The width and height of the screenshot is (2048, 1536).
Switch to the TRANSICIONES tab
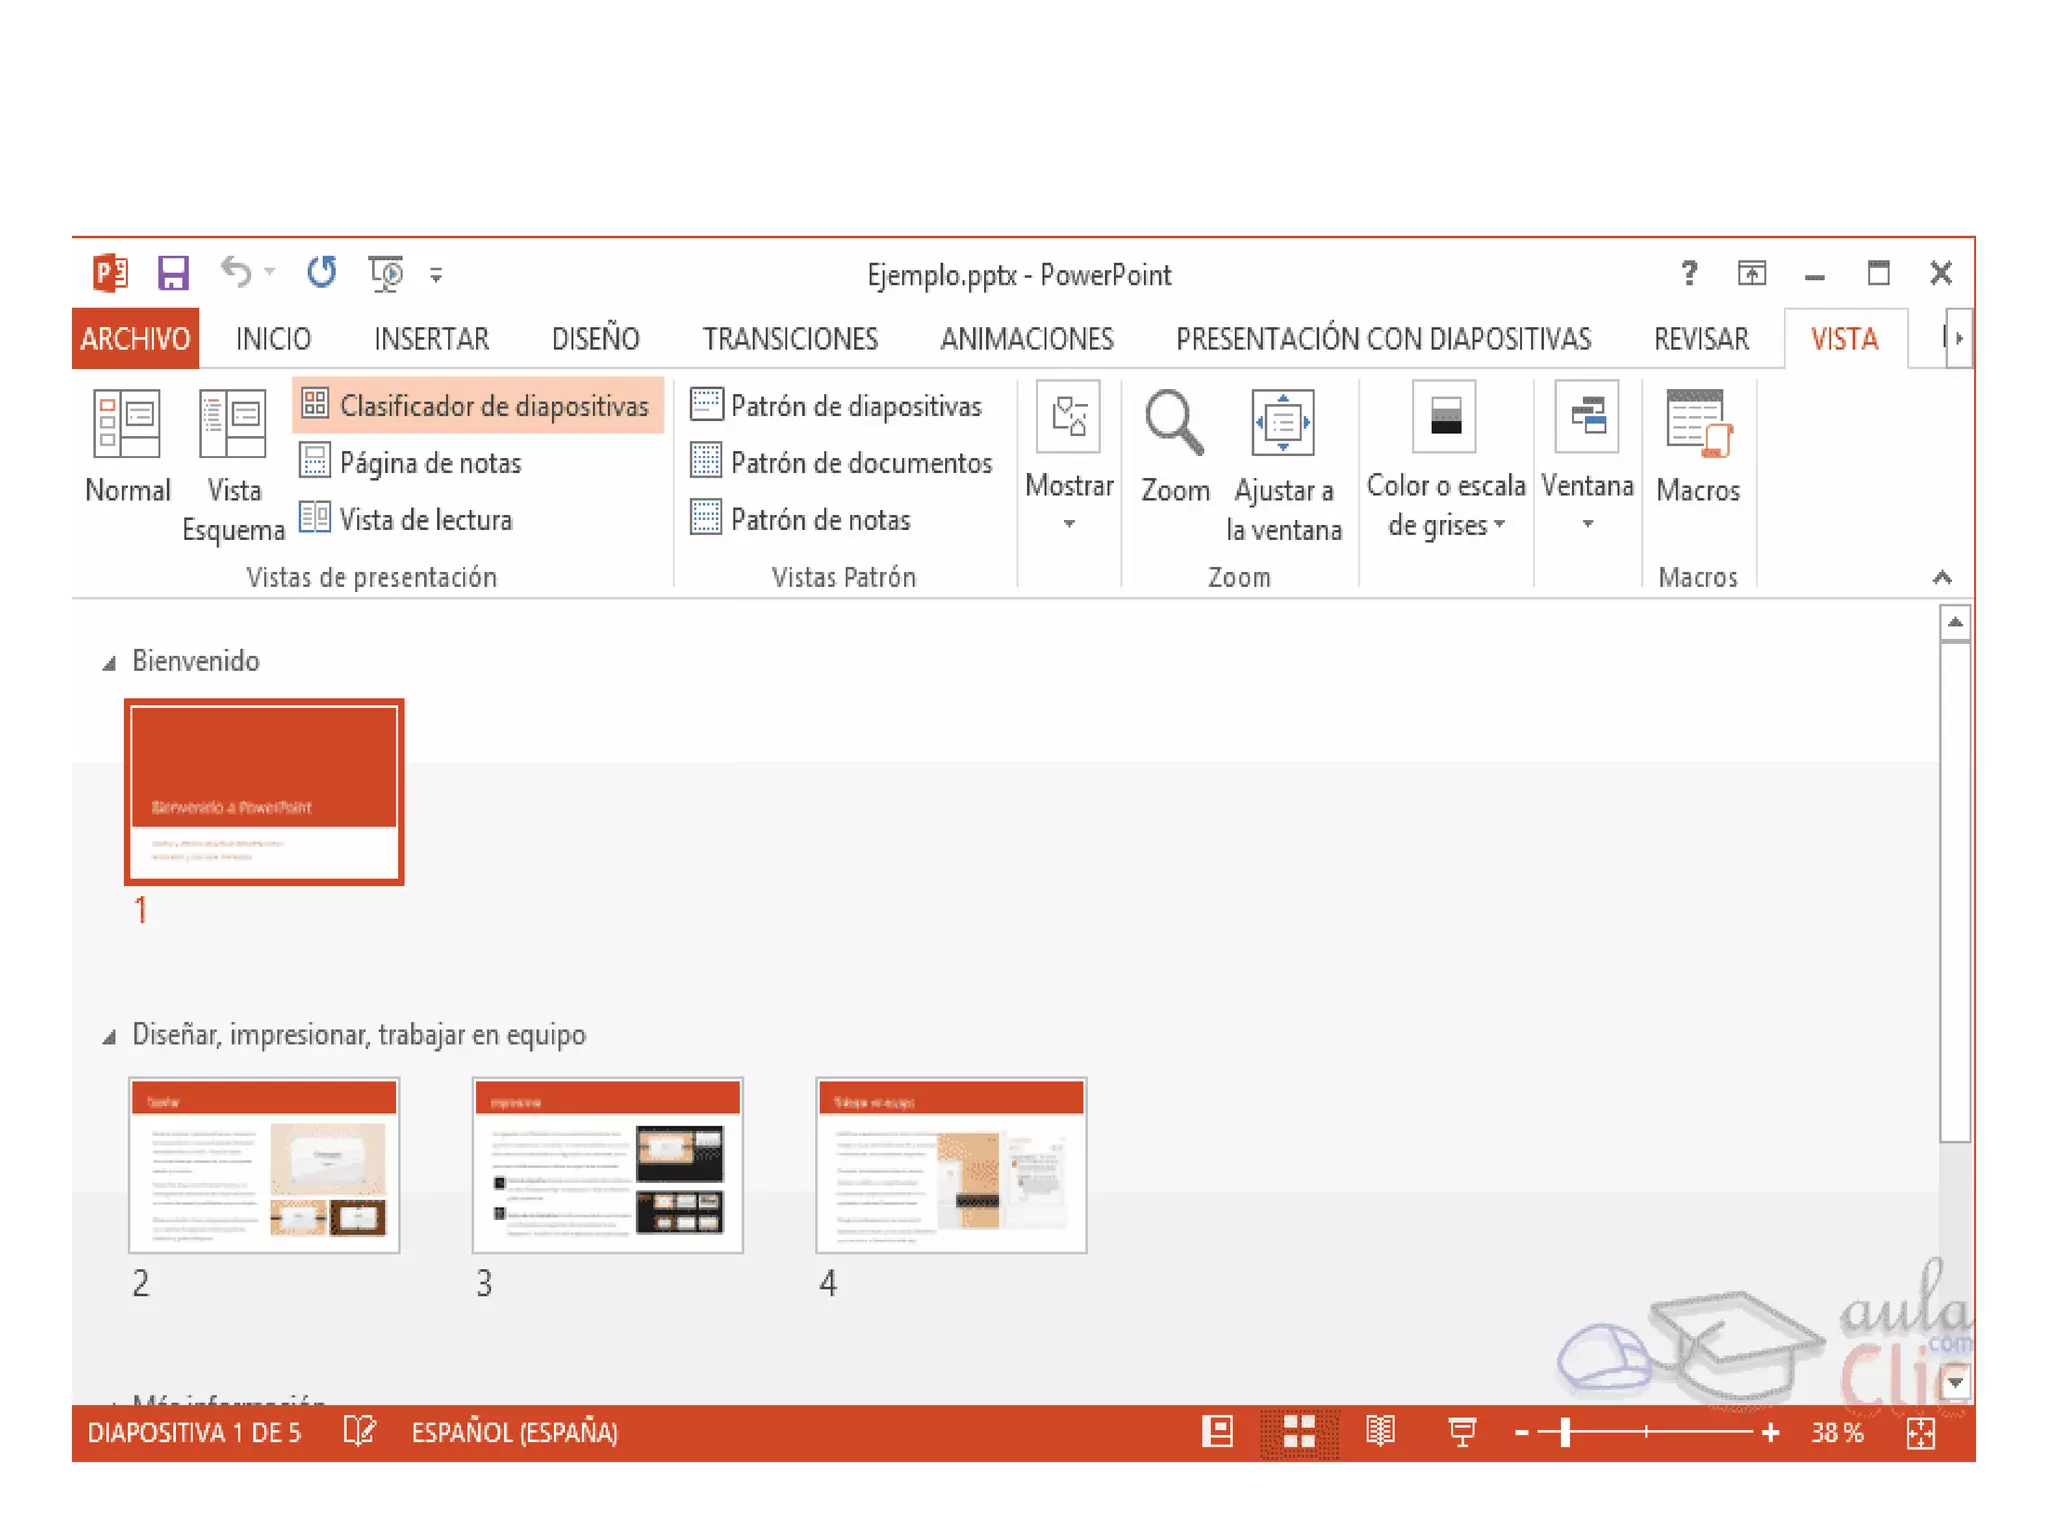[x=789, y=339]
